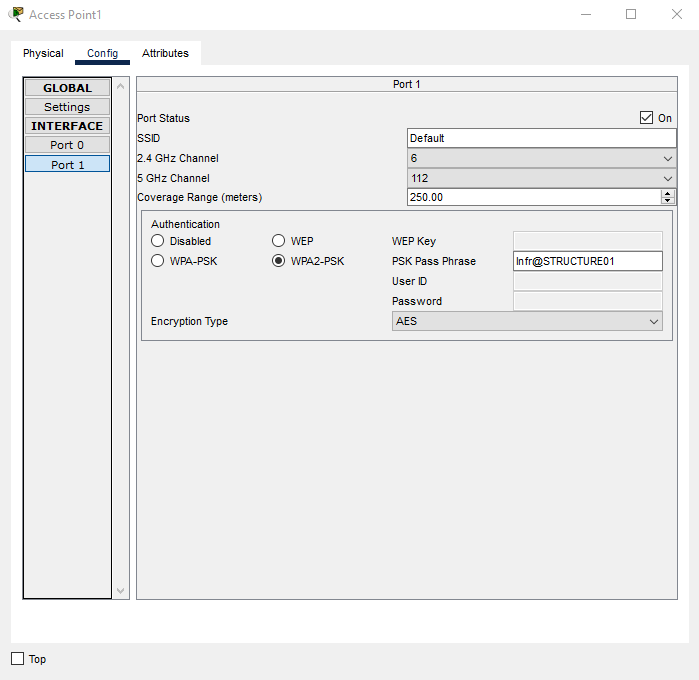Switch to the Physical tab

click(x=43, y=53)
